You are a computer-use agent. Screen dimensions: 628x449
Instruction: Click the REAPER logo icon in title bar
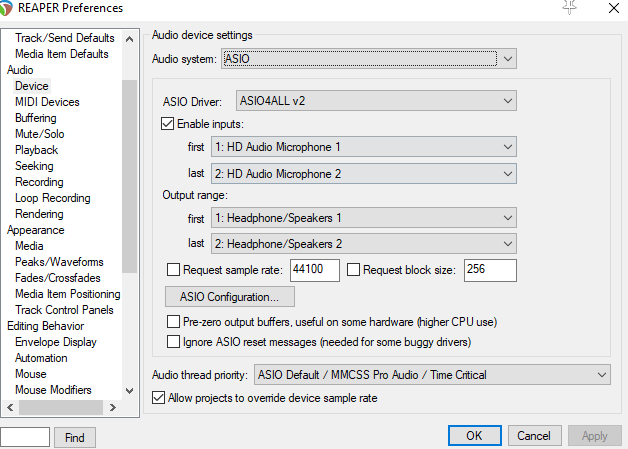(6, 8)
